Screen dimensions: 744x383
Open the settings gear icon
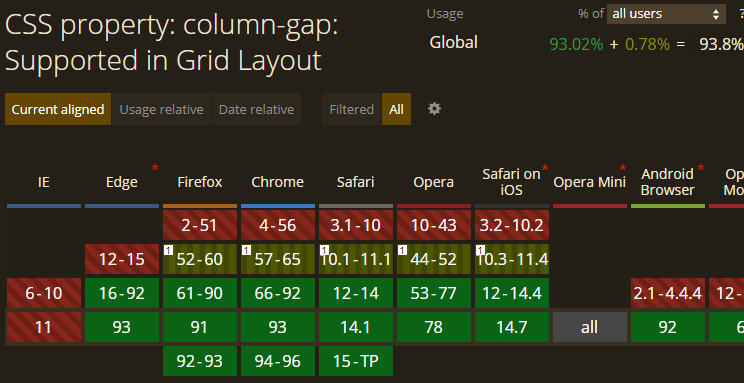pos(434,109)
